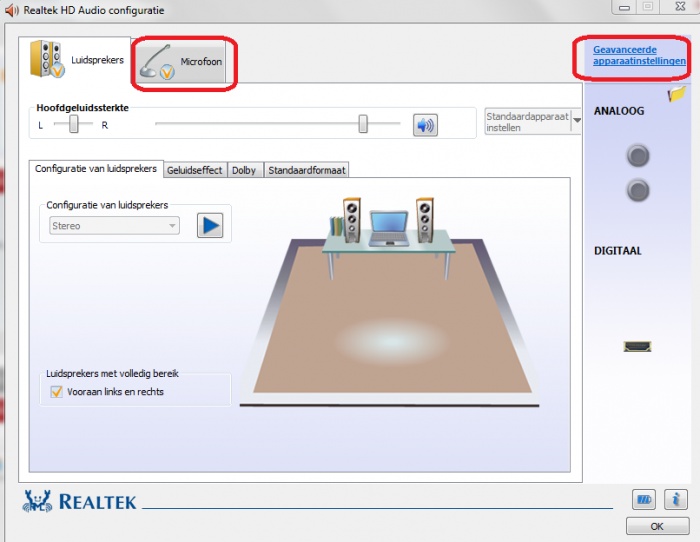Viewport: 700px width, 542px height.
Task: Click the upper analog jack
Action: coord(638,155)
